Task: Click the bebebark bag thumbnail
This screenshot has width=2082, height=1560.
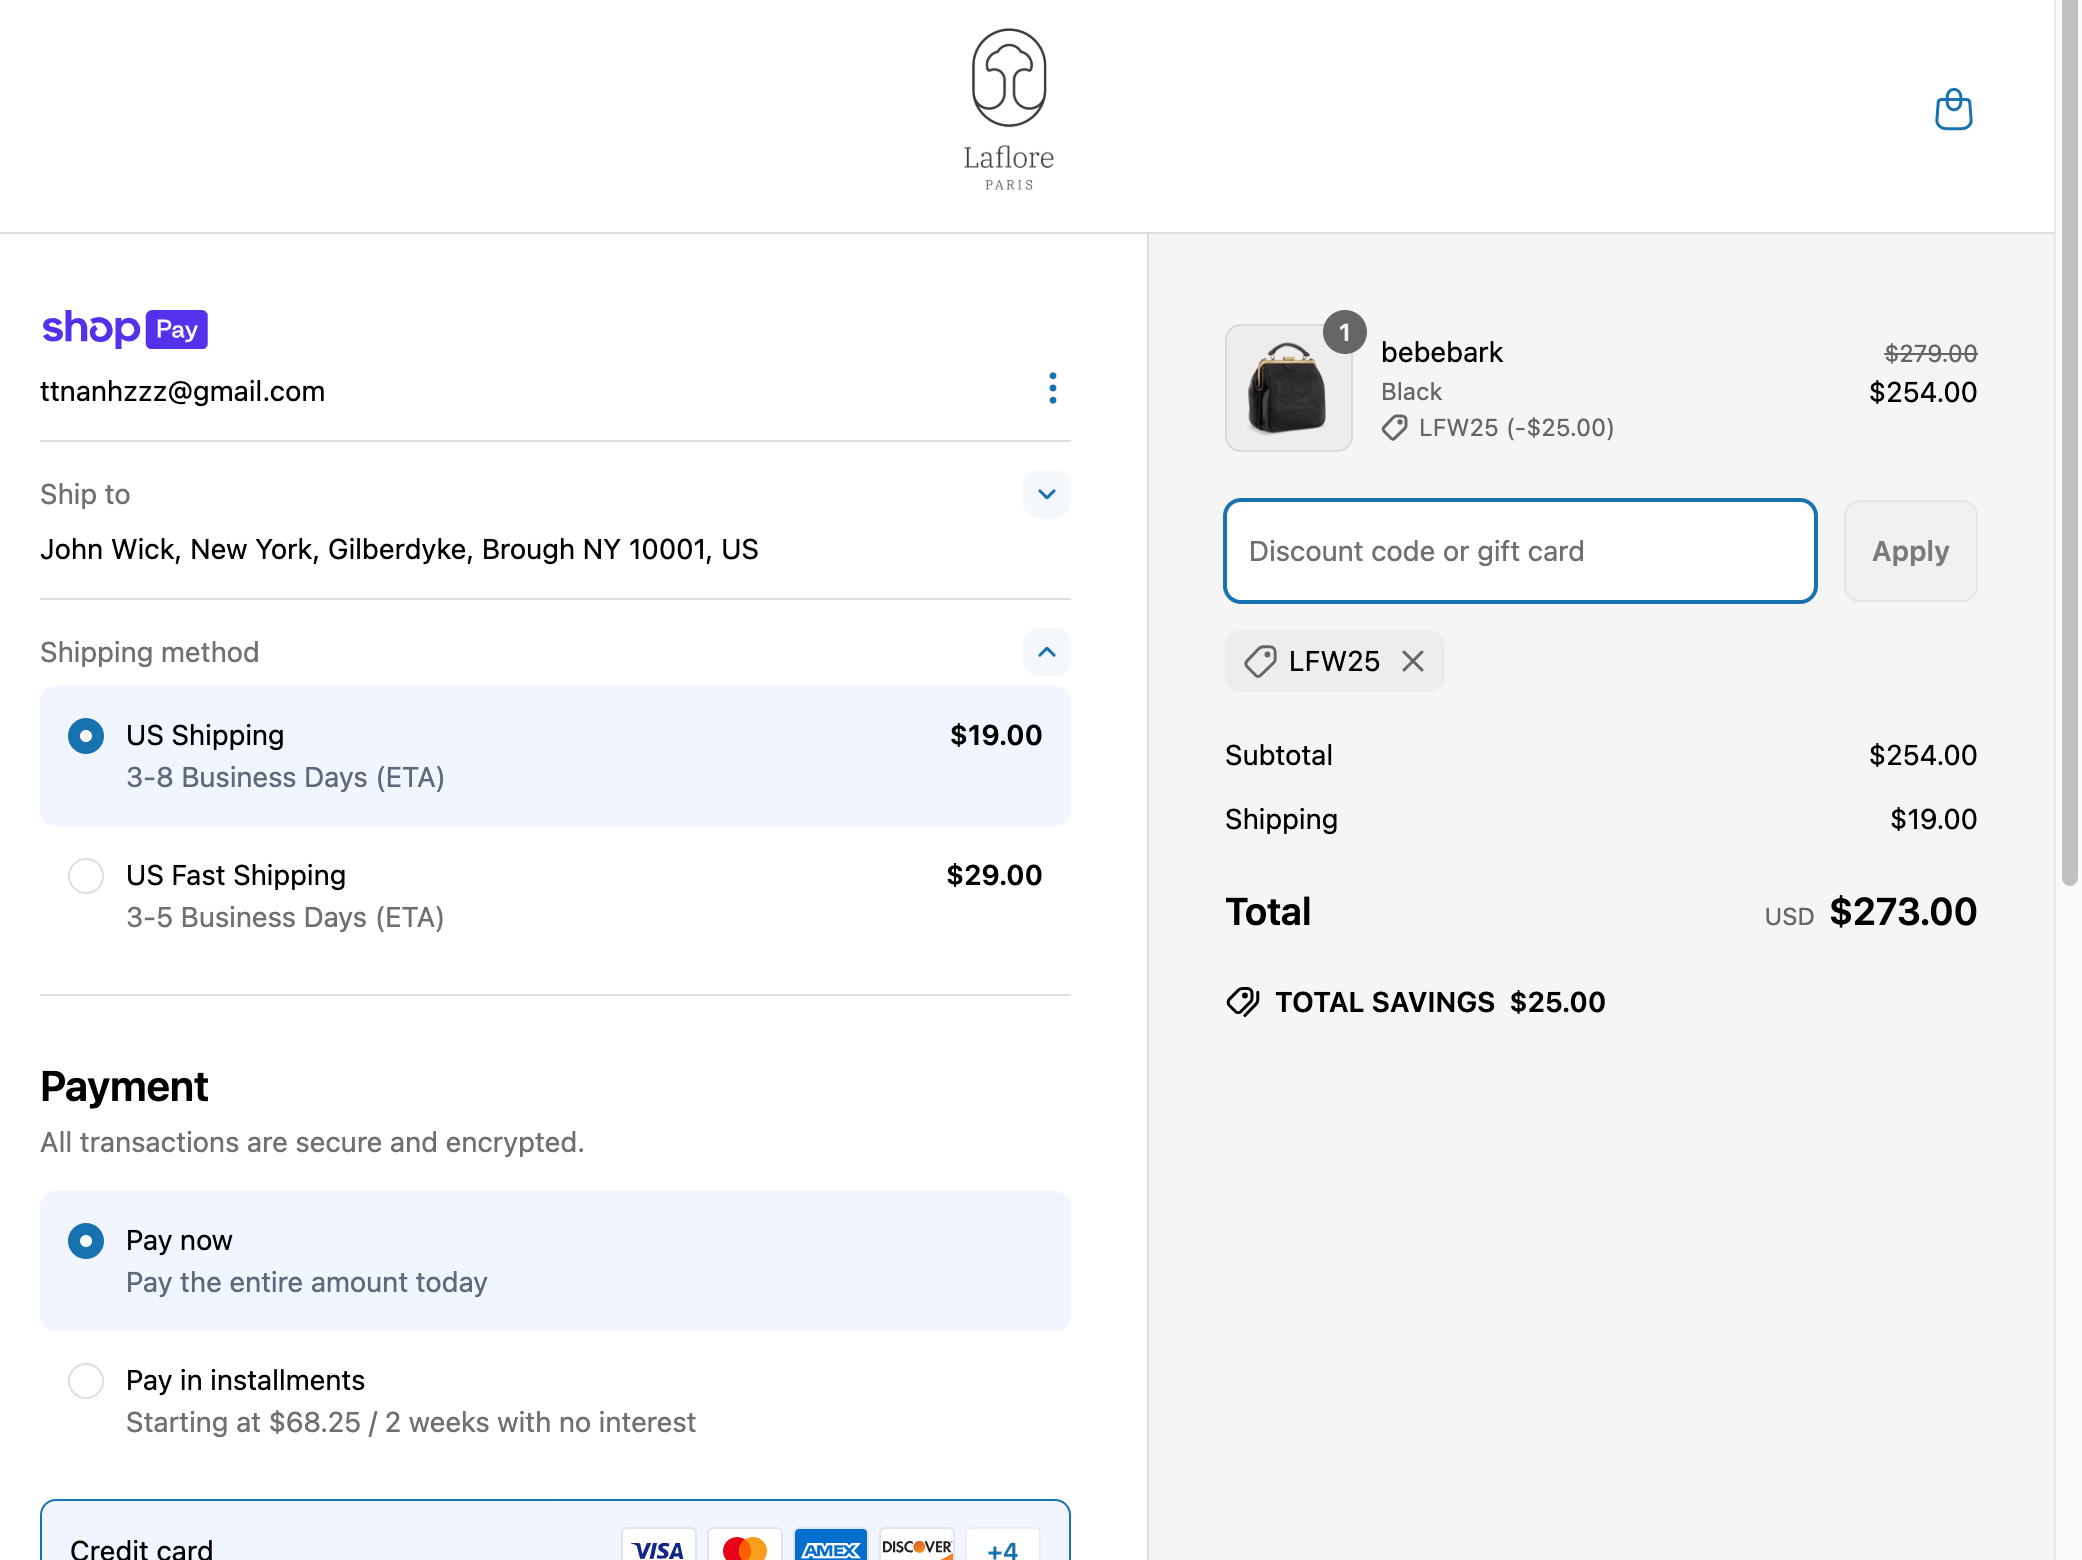Action: click(1288, 388)
